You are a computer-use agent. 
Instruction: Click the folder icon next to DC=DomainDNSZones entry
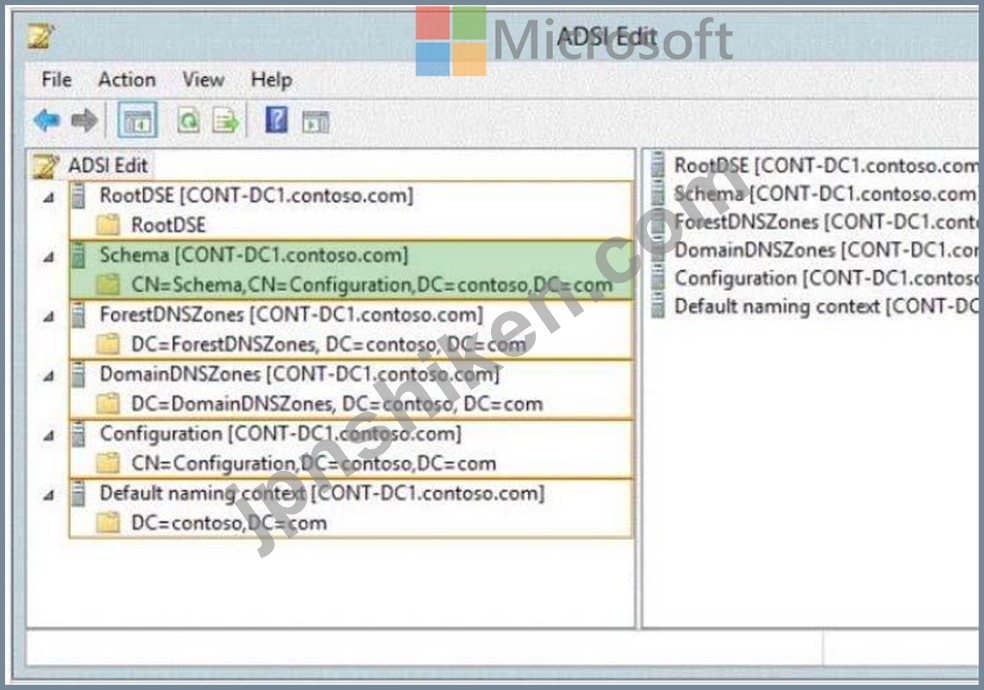click(108, 403)
